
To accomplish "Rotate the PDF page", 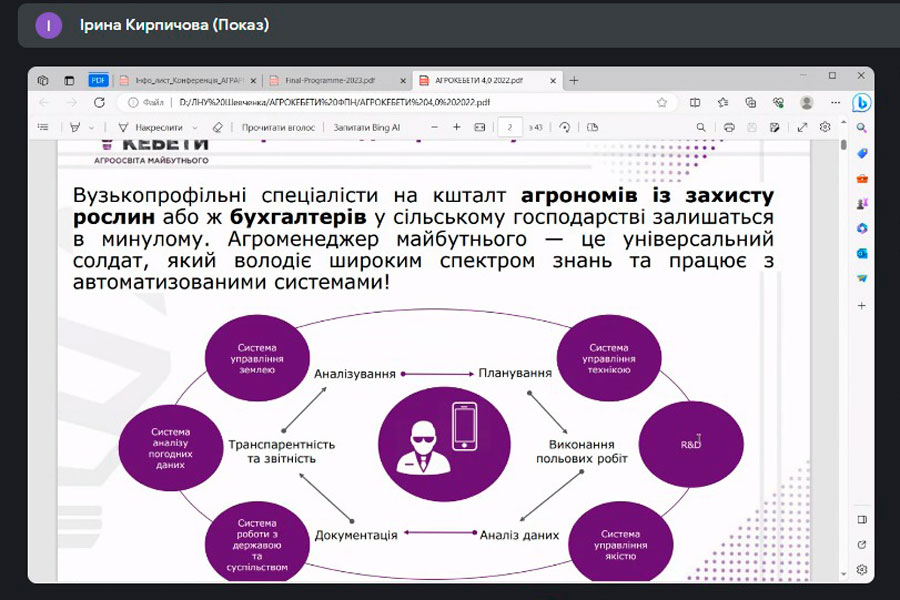I will (x=565, y=127).
